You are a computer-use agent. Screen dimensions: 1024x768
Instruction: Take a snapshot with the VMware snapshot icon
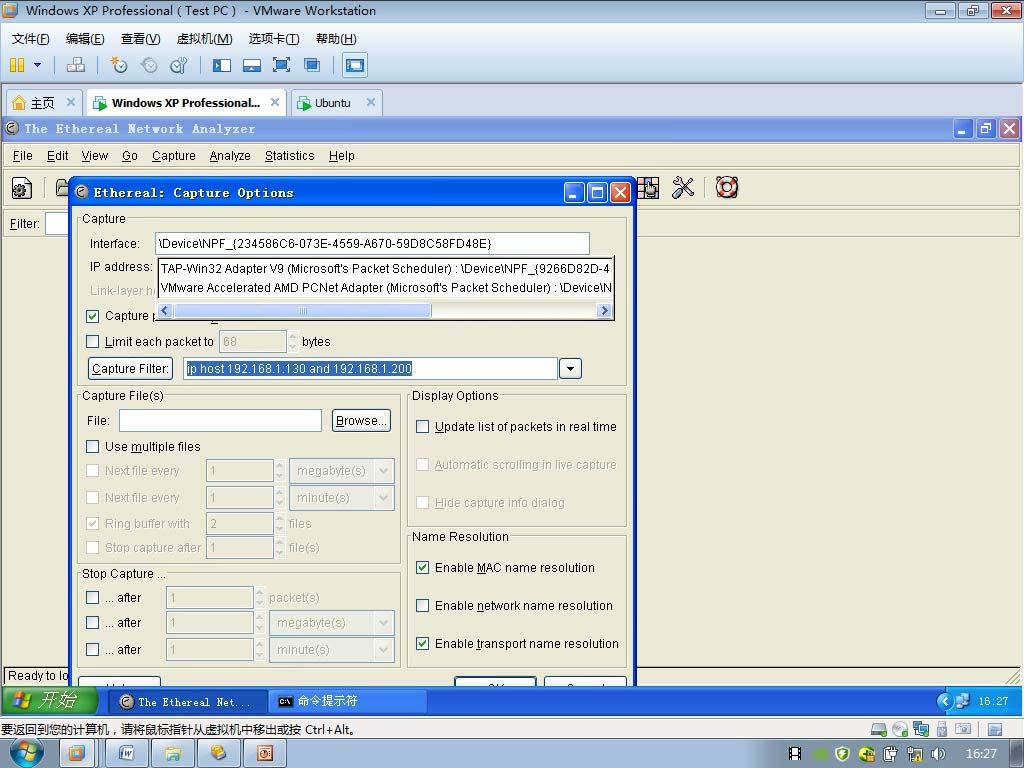pyautogui.click(x=118, y=65)
